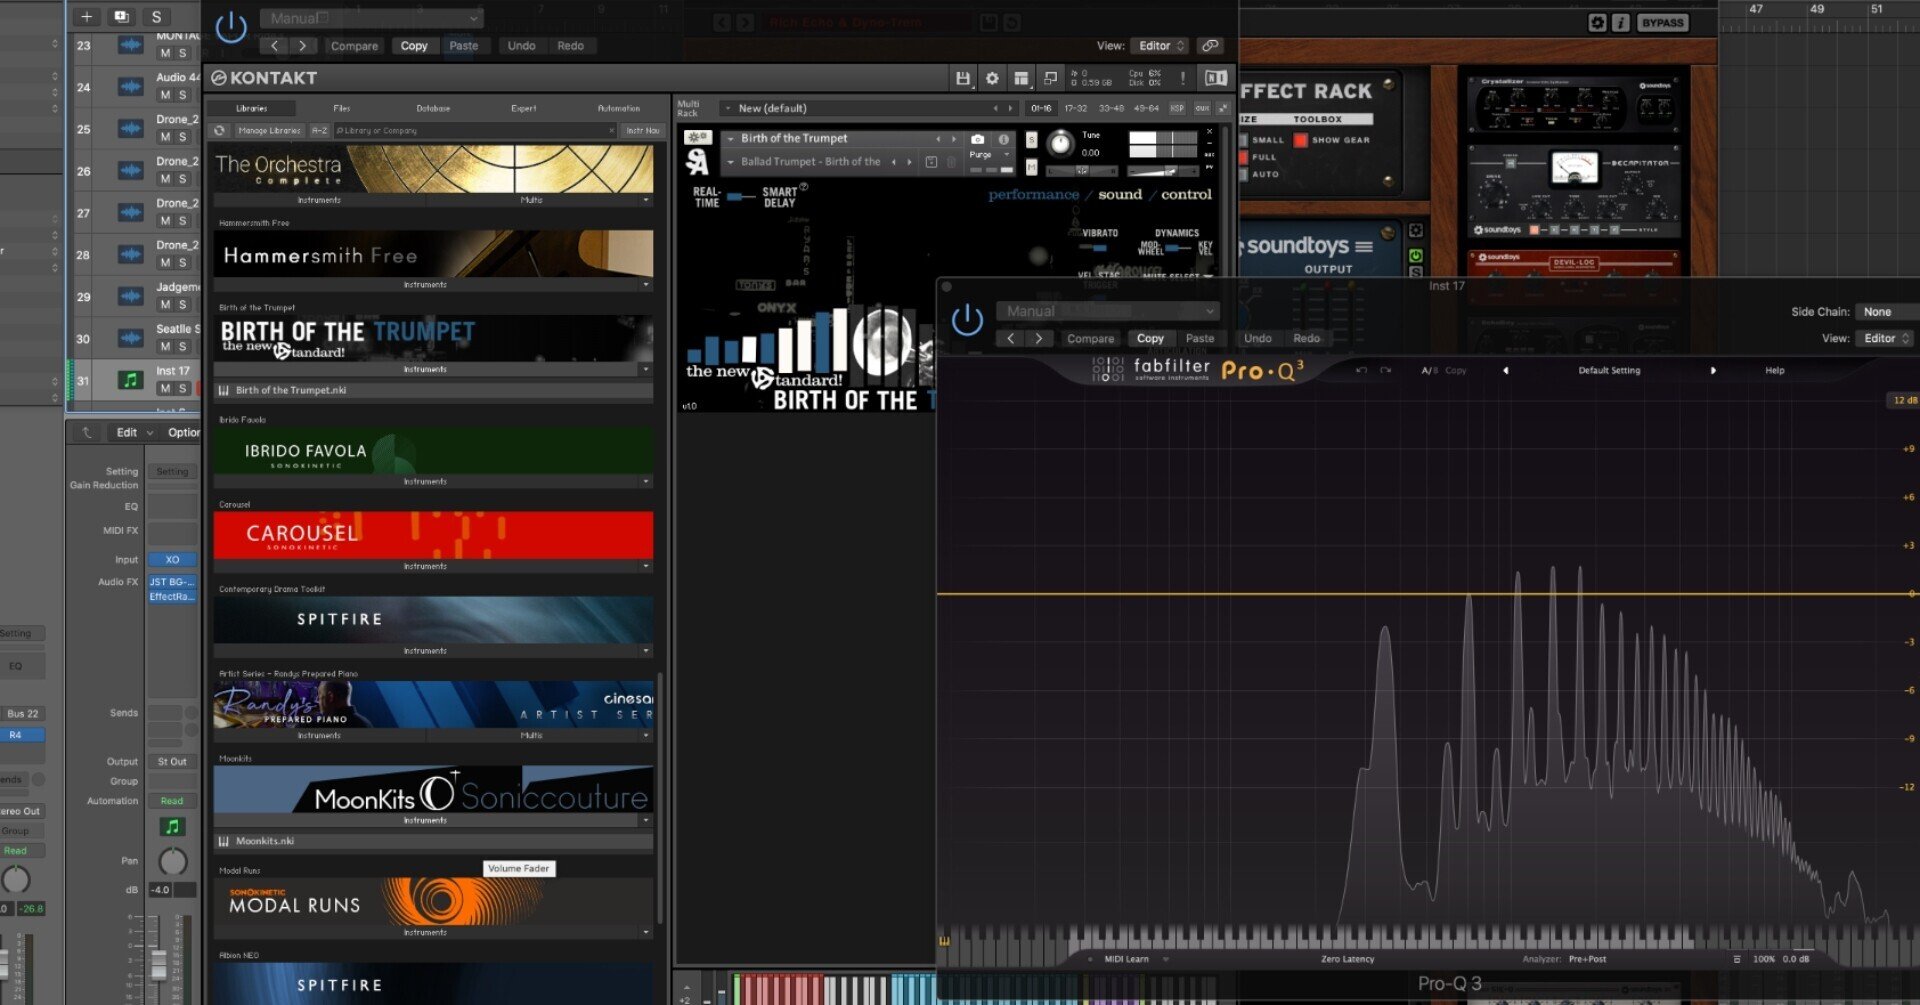Image resolution: width=1920 pixels, height=1005 pixels.
Task: Click channel strip green instrument note icon
Action: [x=172, y=827]
